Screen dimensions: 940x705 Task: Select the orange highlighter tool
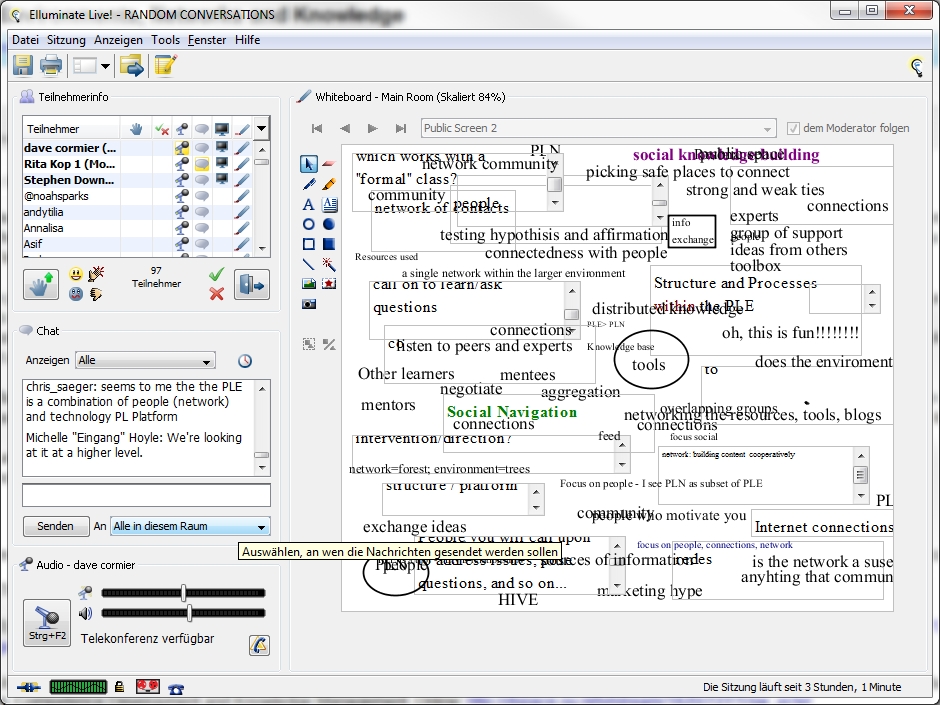[x=329, y=185]
